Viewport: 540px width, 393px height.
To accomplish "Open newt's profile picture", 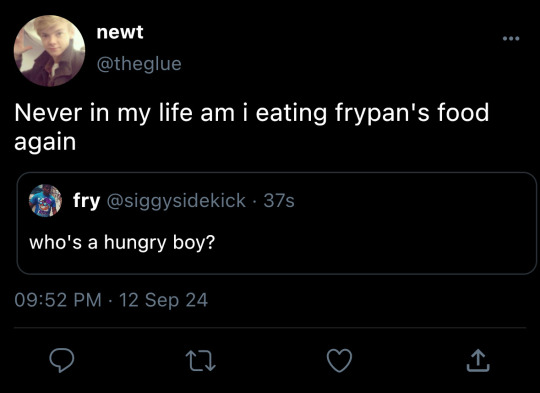I will coord(50,51).
